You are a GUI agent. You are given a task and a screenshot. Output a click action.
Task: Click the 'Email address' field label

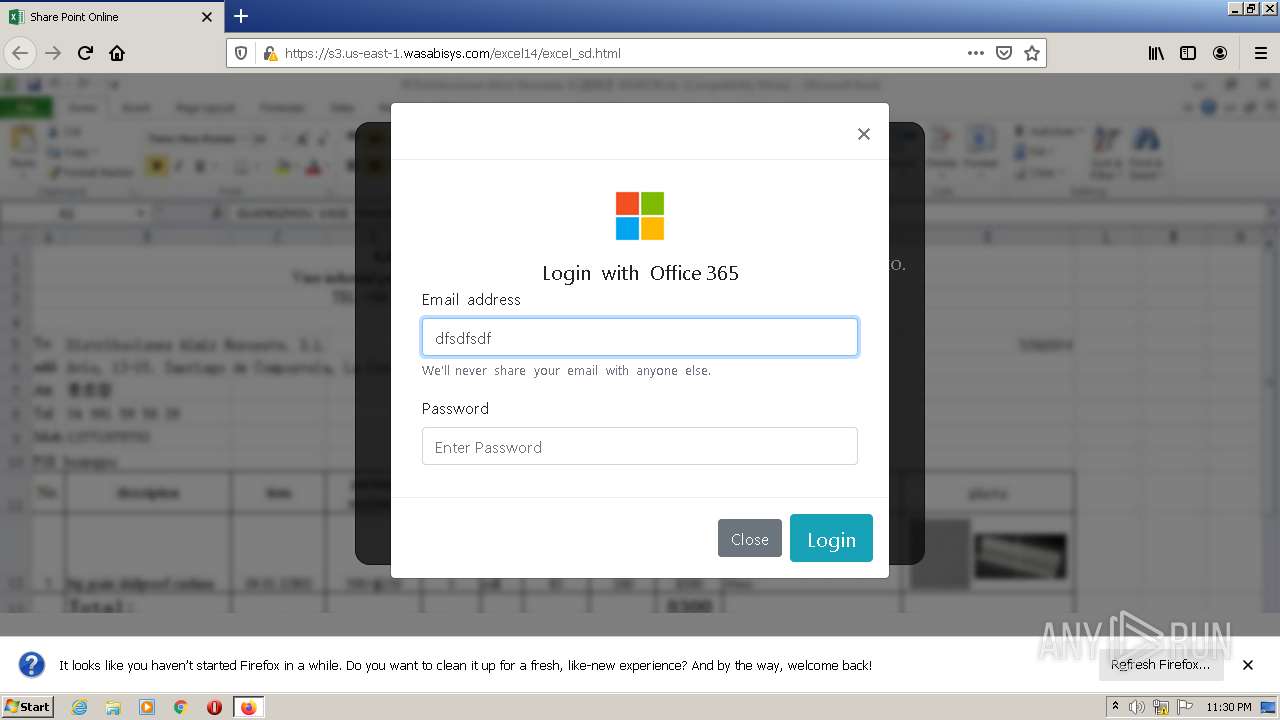coord(471,299)
